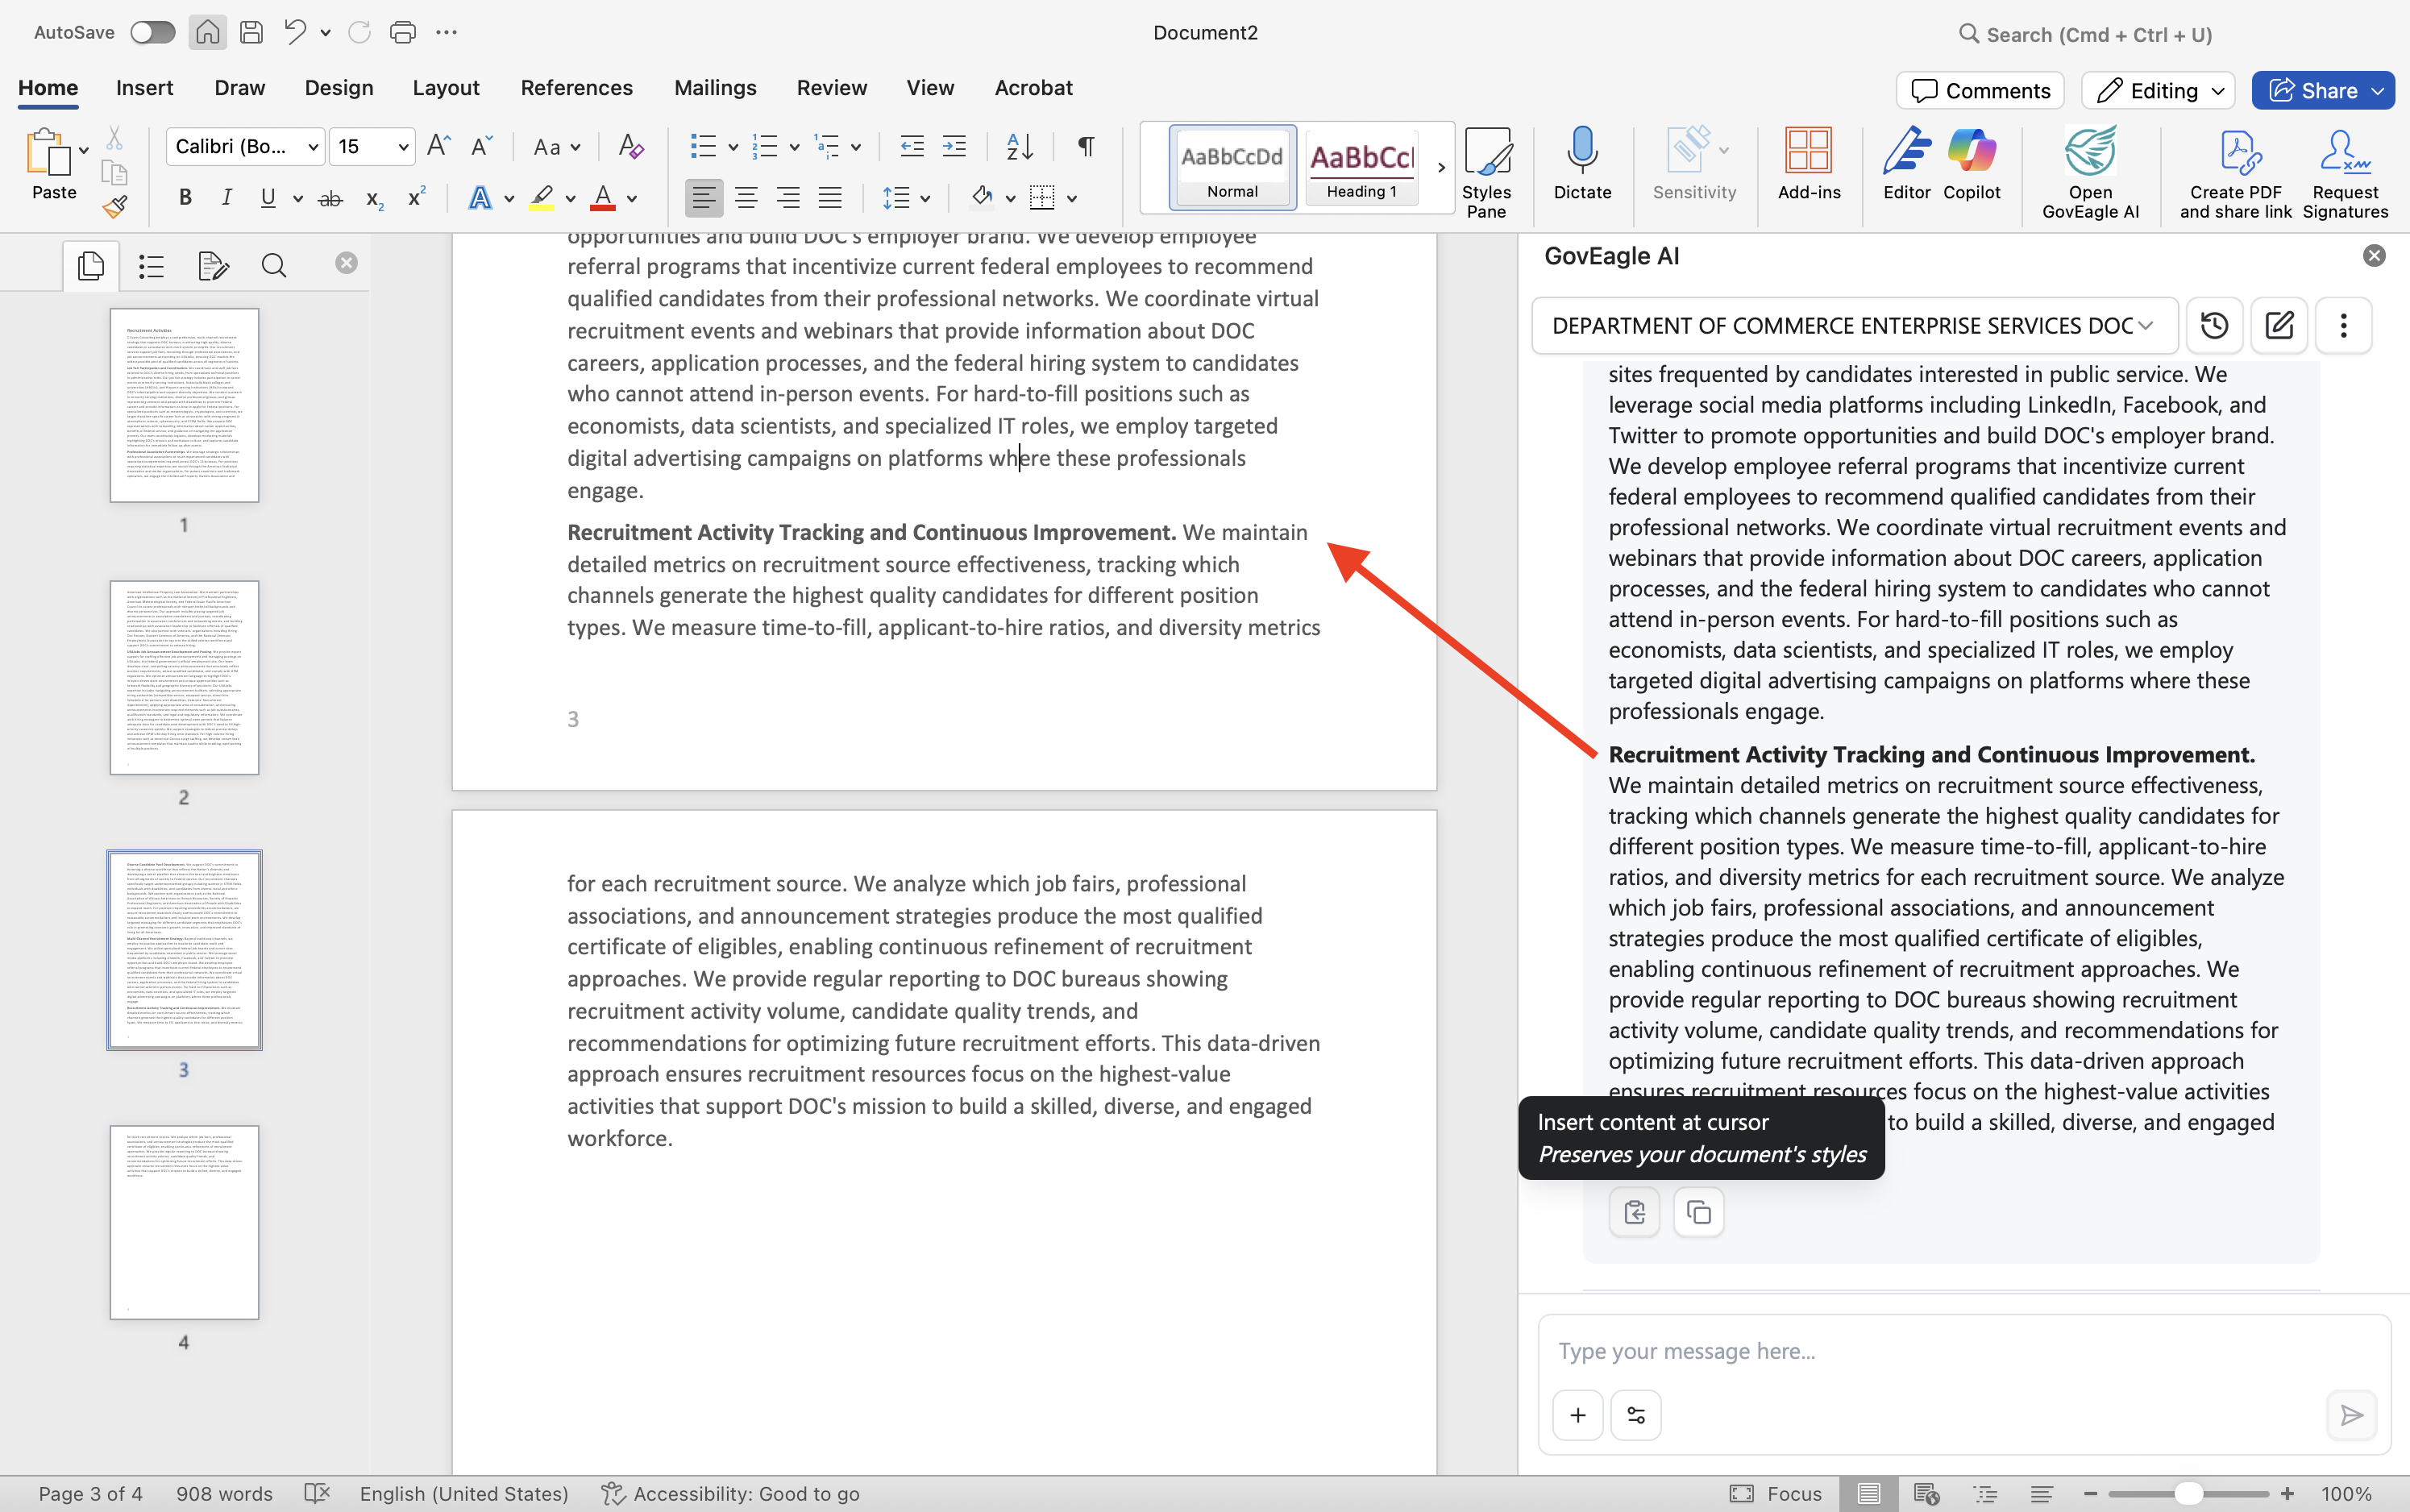Screen dimensions: 2410x1512
Task: Open the Editor proofing tool
Action: (x=1906, y=165)
